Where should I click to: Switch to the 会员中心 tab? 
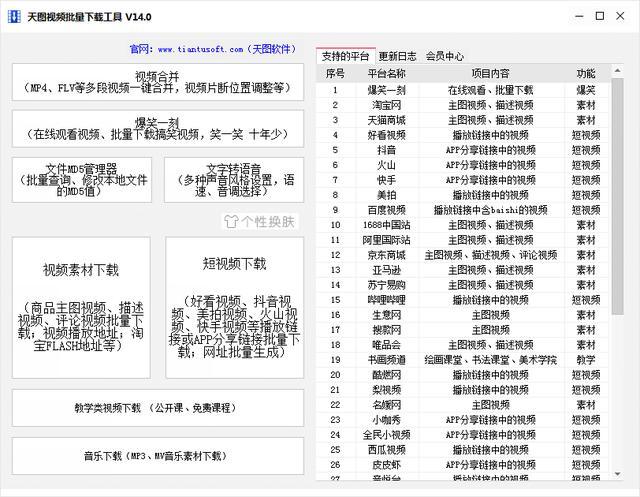pyautogui.click(x=444, y=56)
